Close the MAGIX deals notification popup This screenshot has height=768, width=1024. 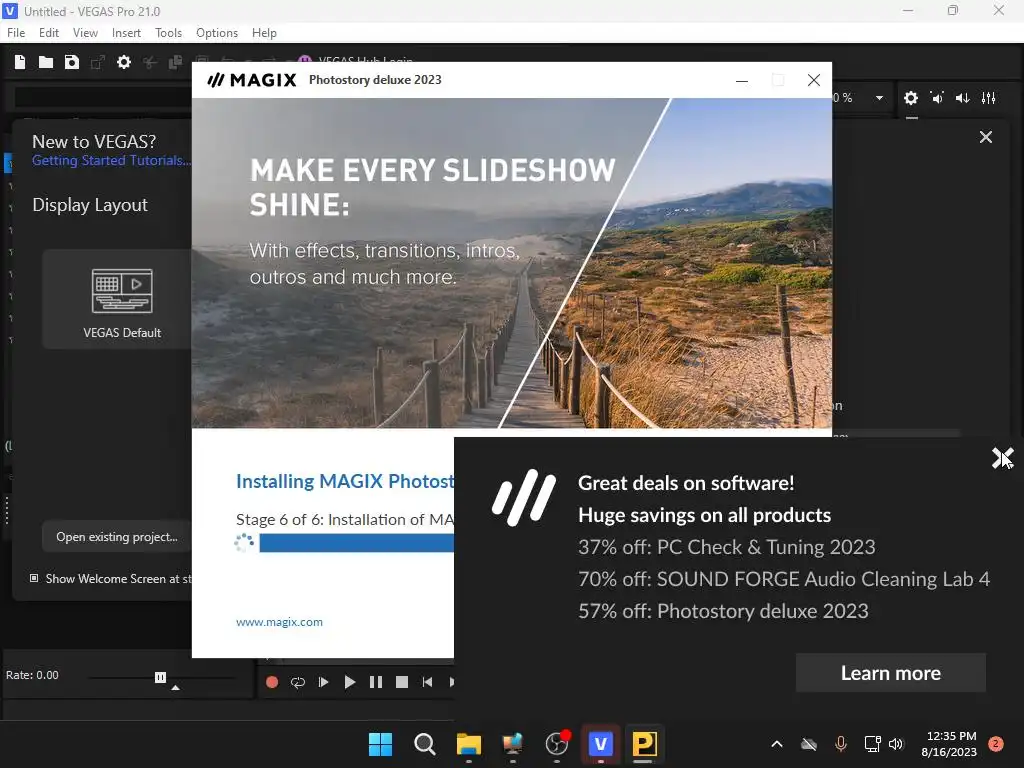coord(1002,458)
